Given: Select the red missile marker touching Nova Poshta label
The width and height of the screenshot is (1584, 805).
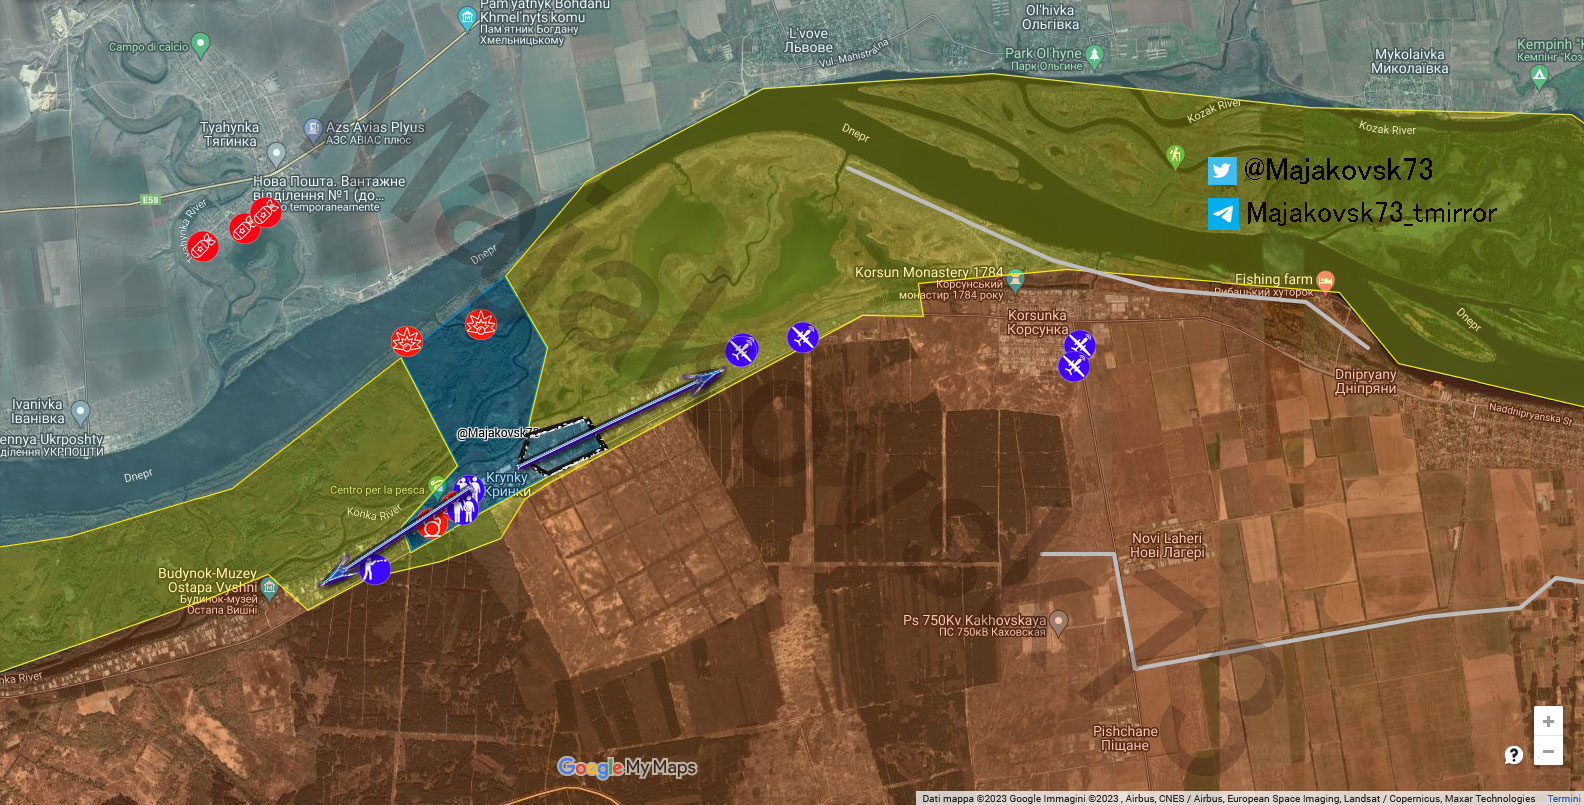Looking at the screenshot, I should coord(264,213).
